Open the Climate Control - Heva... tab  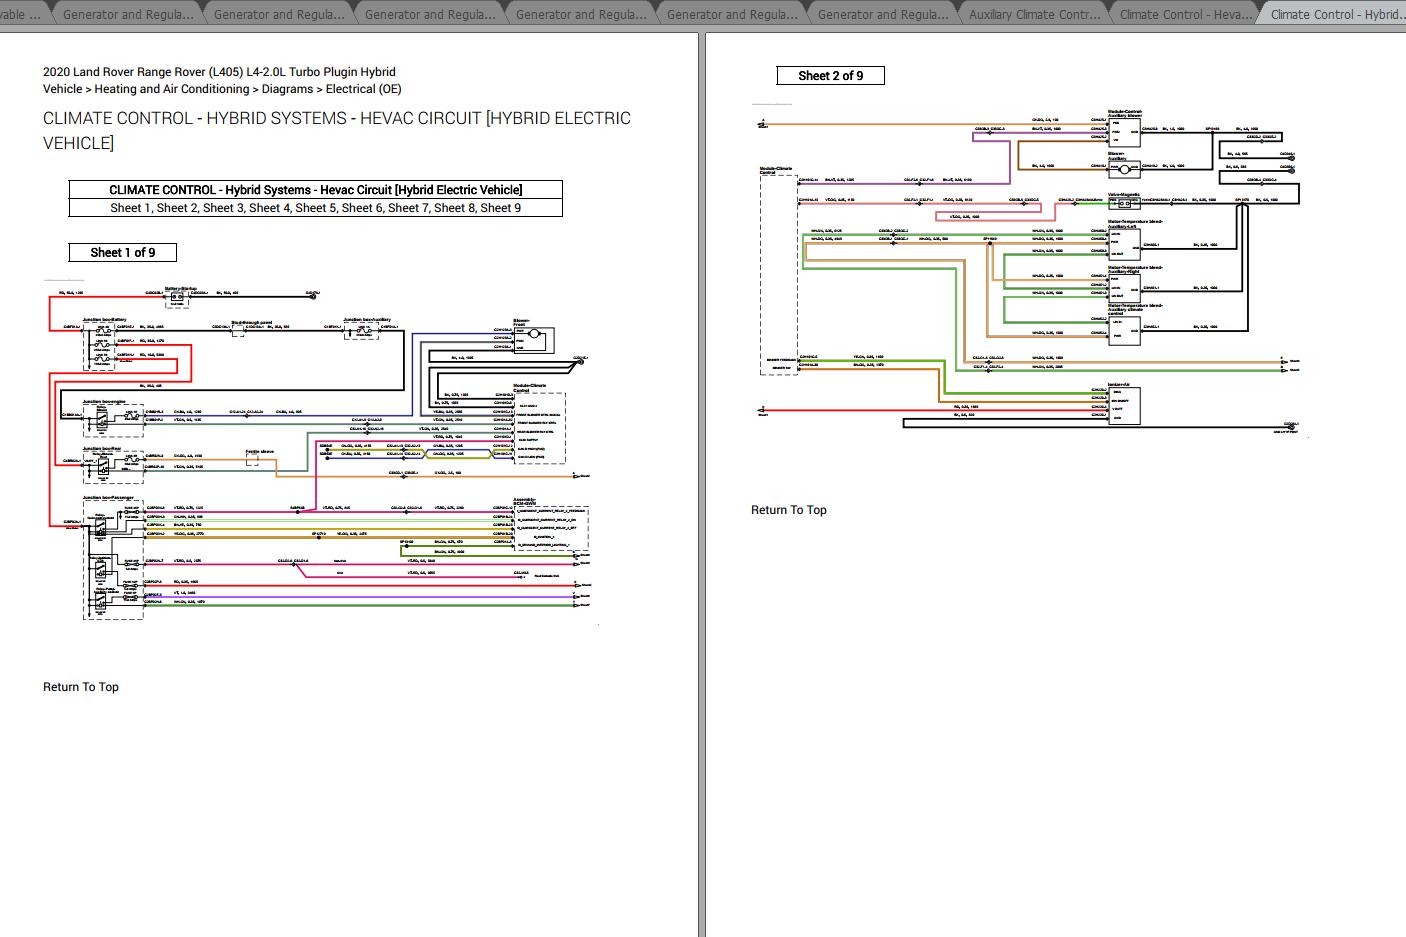pos(1185,15)
